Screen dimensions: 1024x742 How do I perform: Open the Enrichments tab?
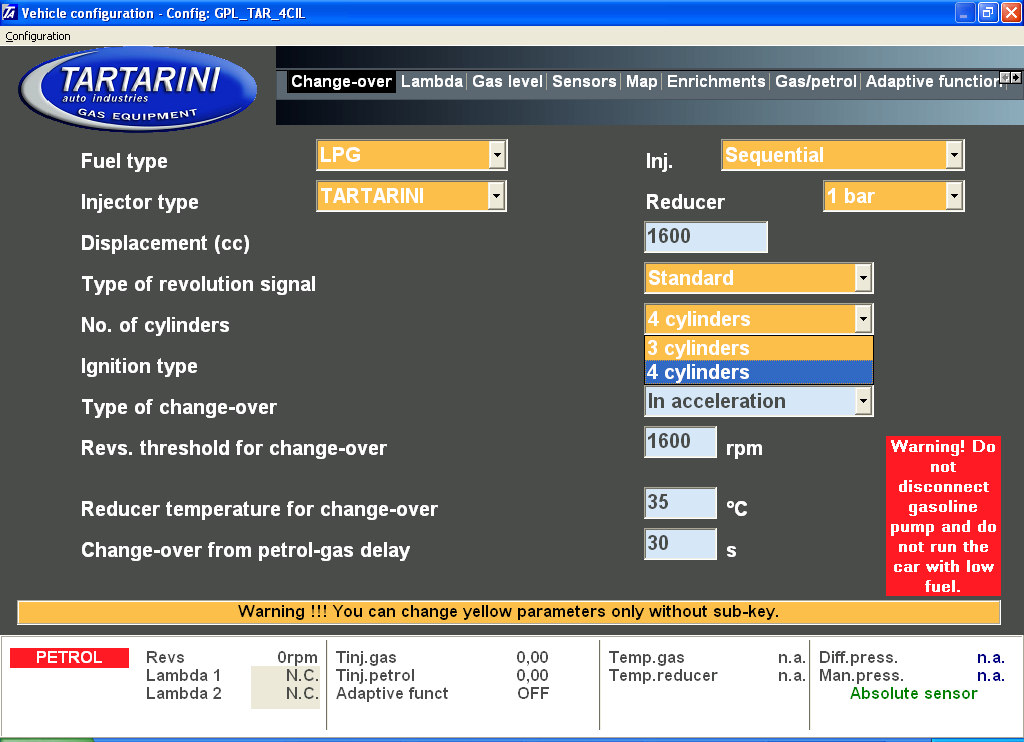(x=716, y=82)
